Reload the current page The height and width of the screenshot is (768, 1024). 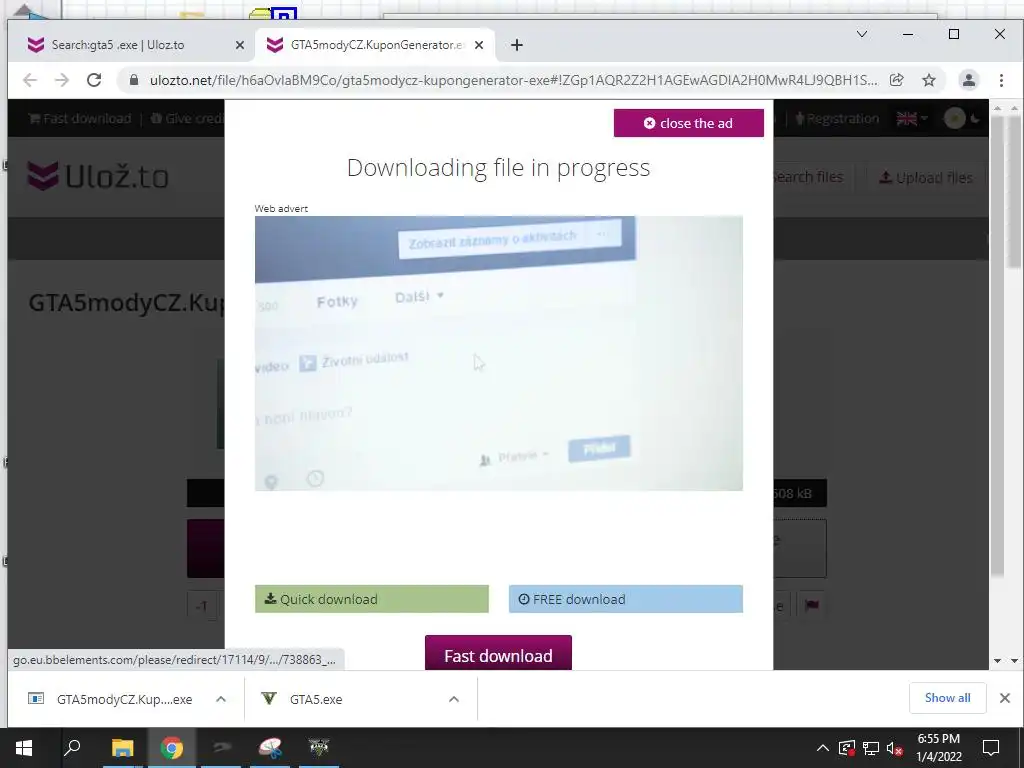point(94,80)
